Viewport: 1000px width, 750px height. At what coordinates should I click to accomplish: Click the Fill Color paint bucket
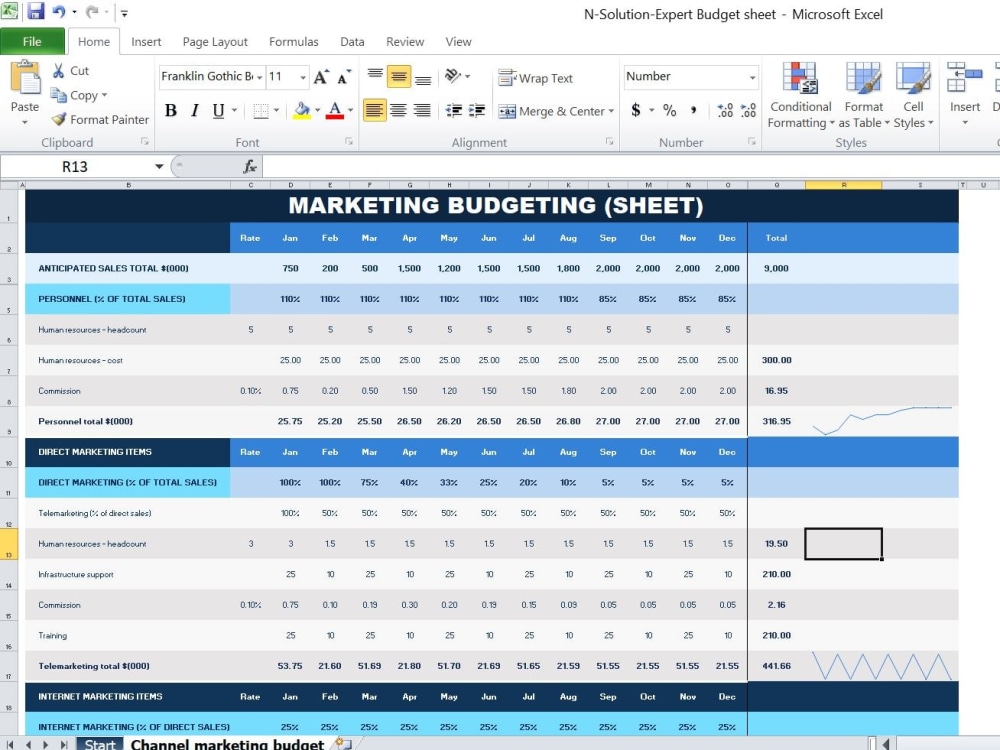(302, 110)
